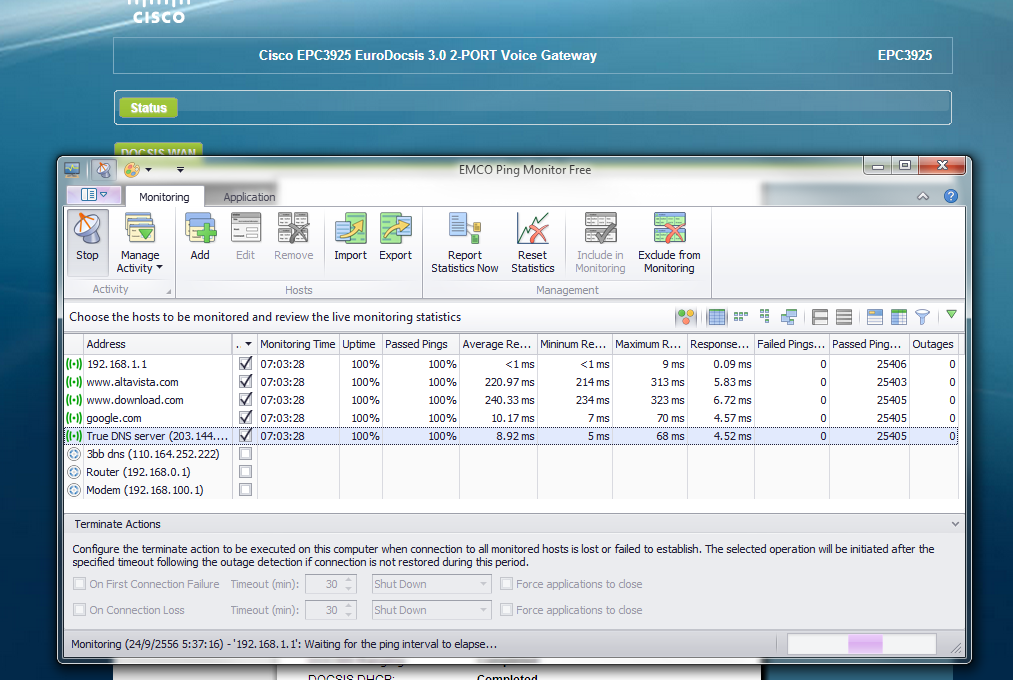Click the 25406 passed pings cell
This screenshot has width=1013, height=680.
[x=870, y=364]
